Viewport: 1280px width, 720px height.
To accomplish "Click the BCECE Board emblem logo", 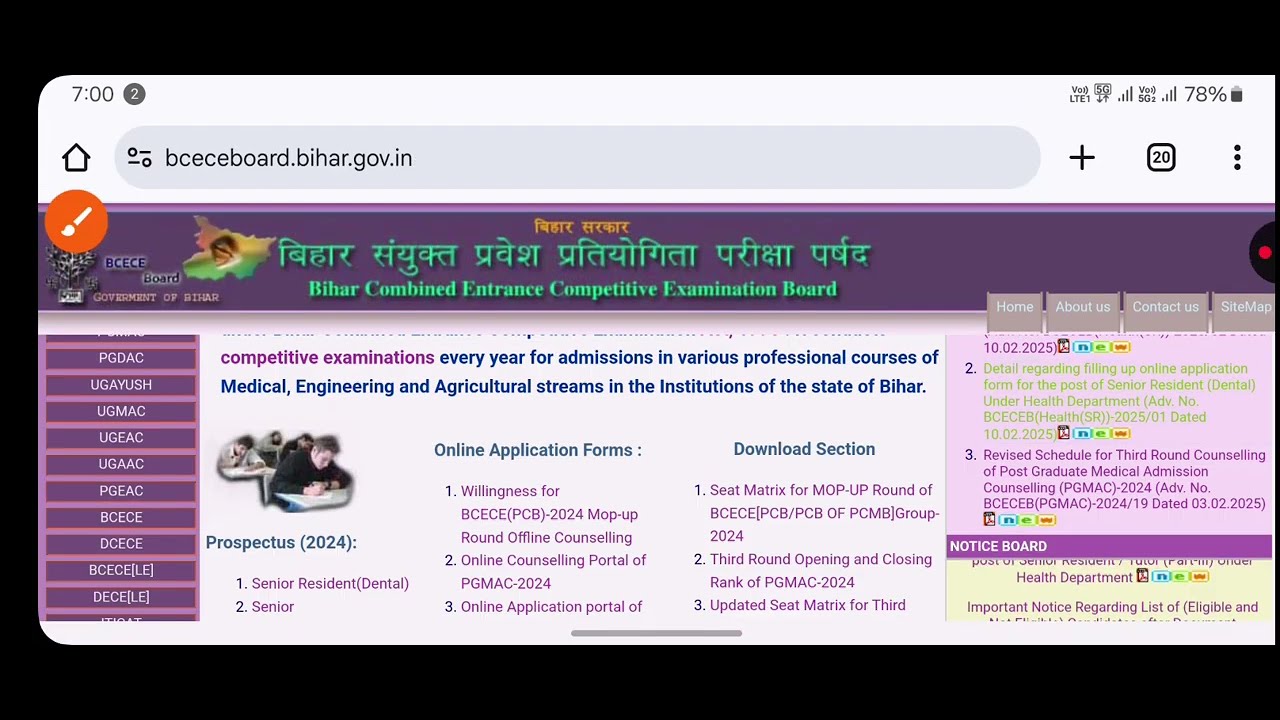I will 72,273.
